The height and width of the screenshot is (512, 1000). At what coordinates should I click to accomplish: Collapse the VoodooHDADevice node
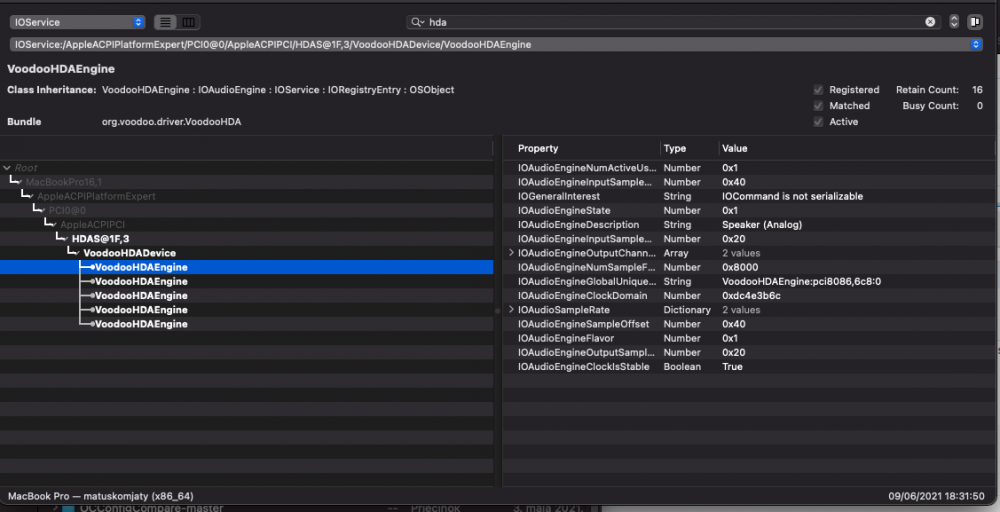coord(78,253)
